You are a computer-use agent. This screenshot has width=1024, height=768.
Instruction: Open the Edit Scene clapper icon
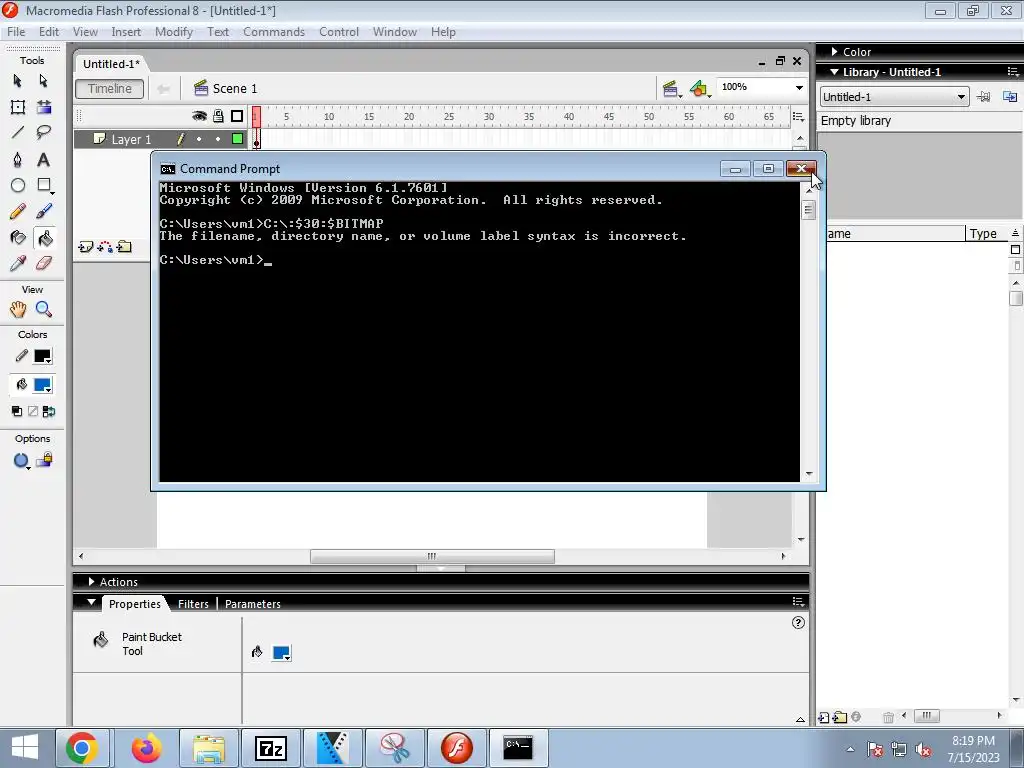pyautogui.click(x=671, y=89)
